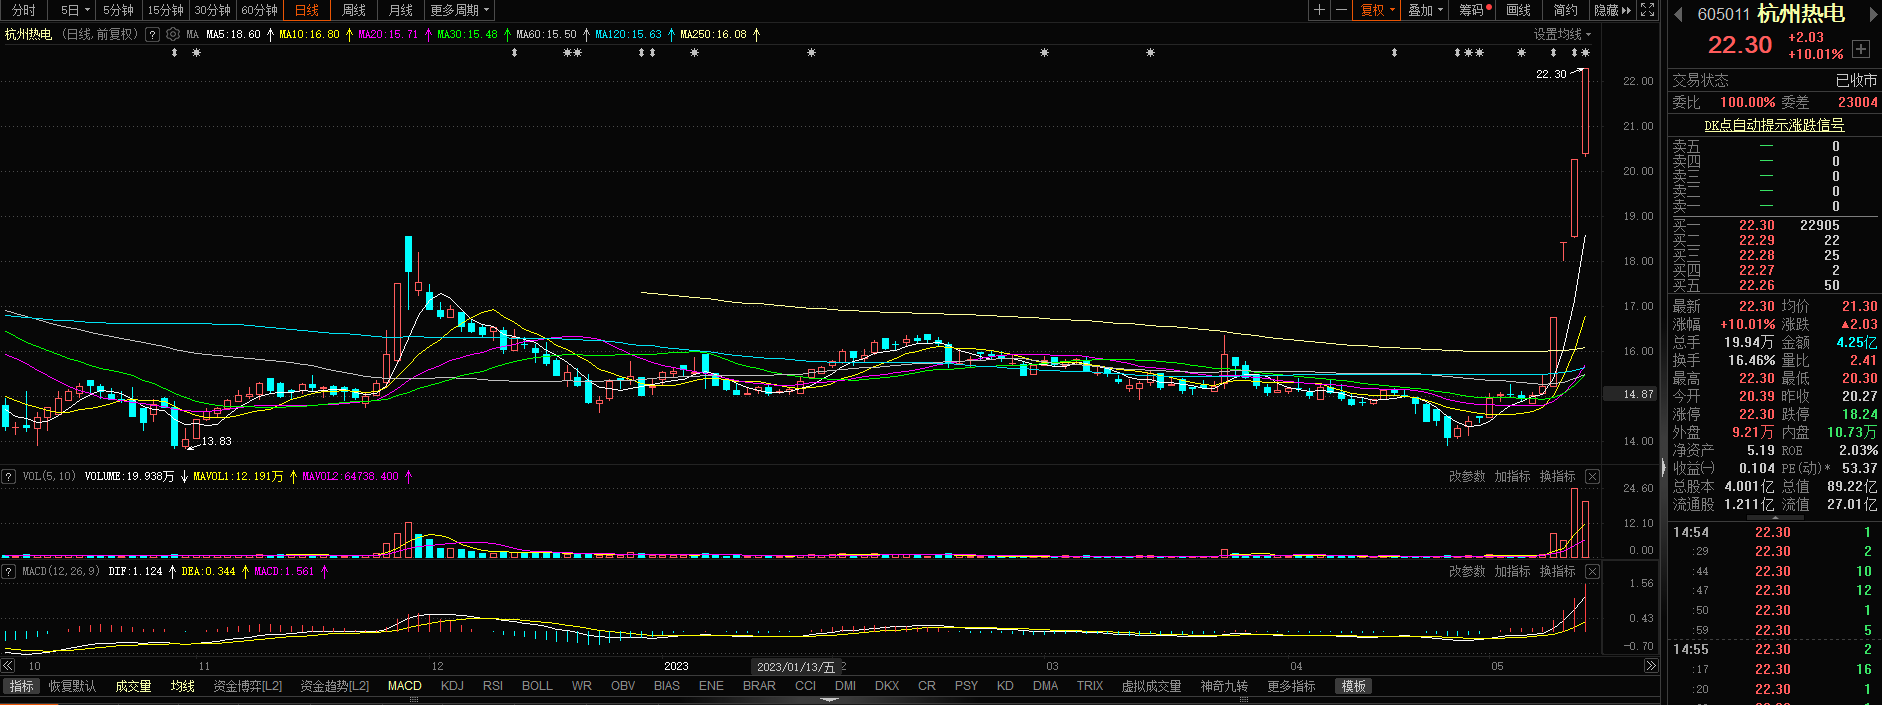
Task: Switch to 分时 intraday chart
Action: tap(24, 10)
